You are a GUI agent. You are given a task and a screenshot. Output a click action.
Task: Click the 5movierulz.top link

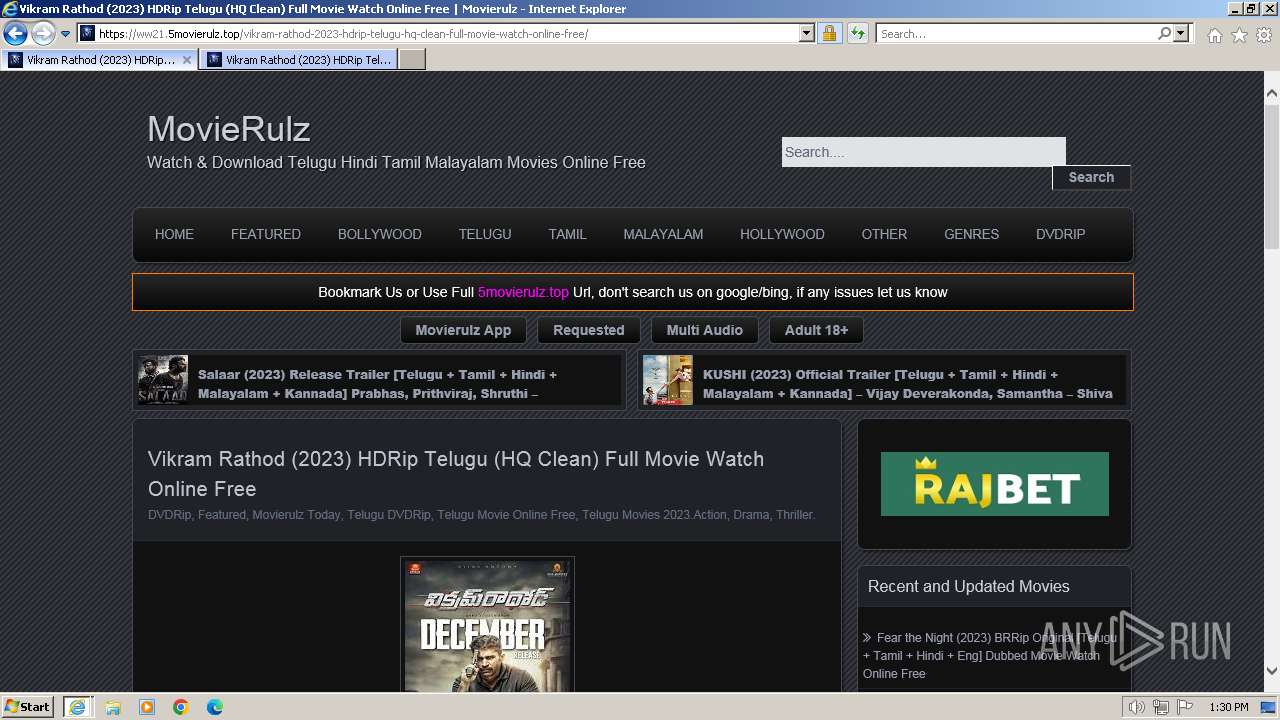tap(523, 292)
